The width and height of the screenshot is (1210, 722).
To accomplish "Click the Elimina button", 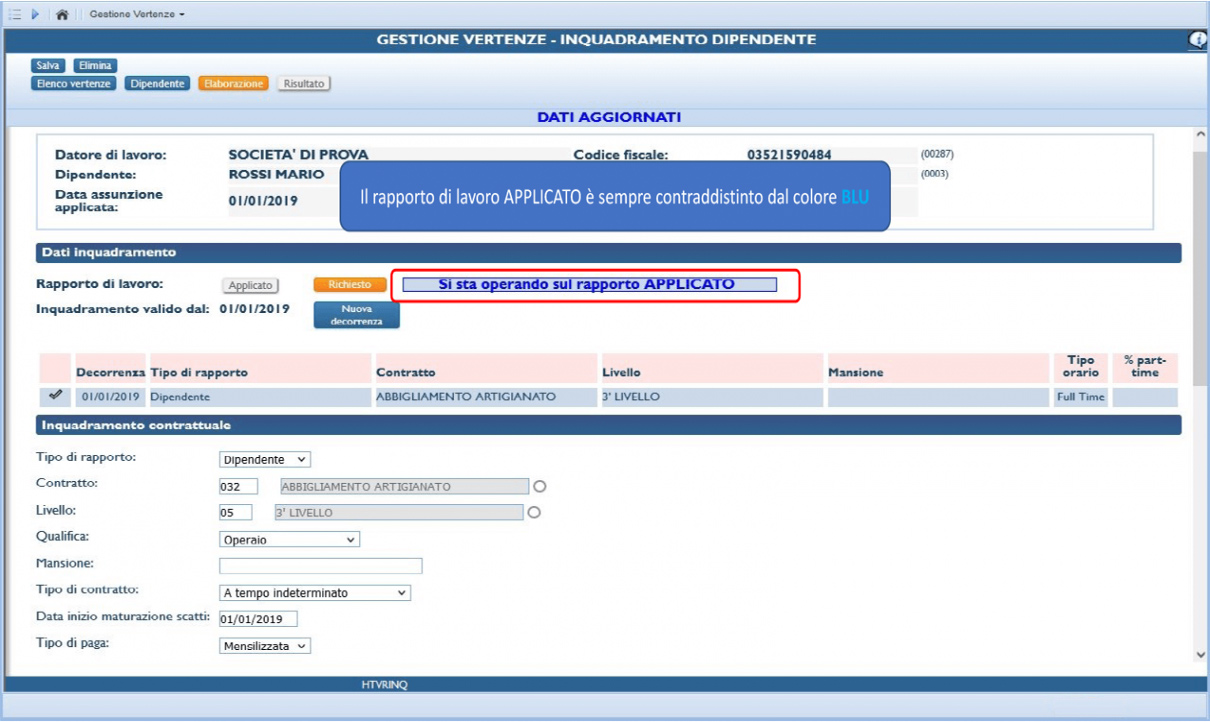I will click(x=95, y=65).
